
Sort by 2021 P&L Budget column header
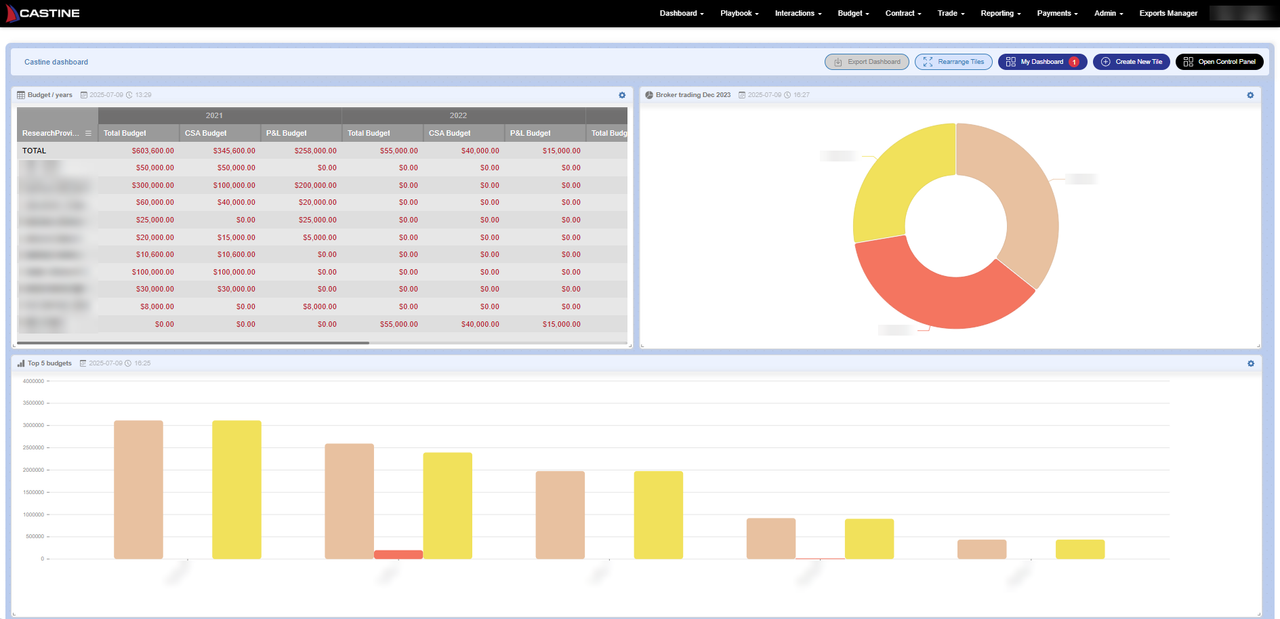click(x=301, y=133)
